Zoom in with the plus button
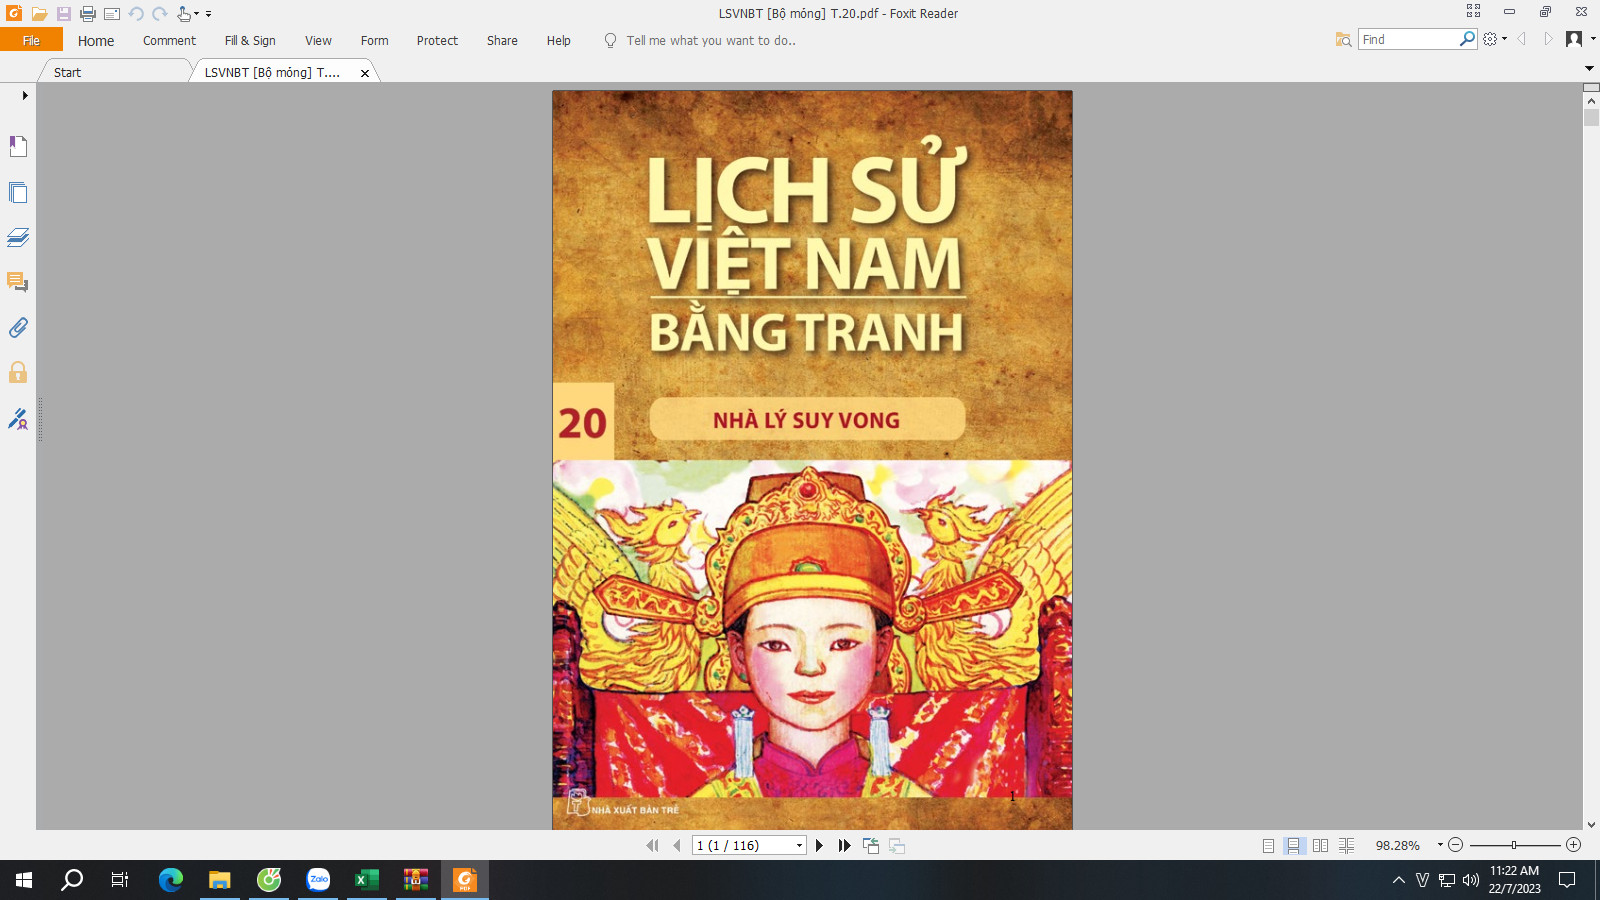 coord(1573,845)
